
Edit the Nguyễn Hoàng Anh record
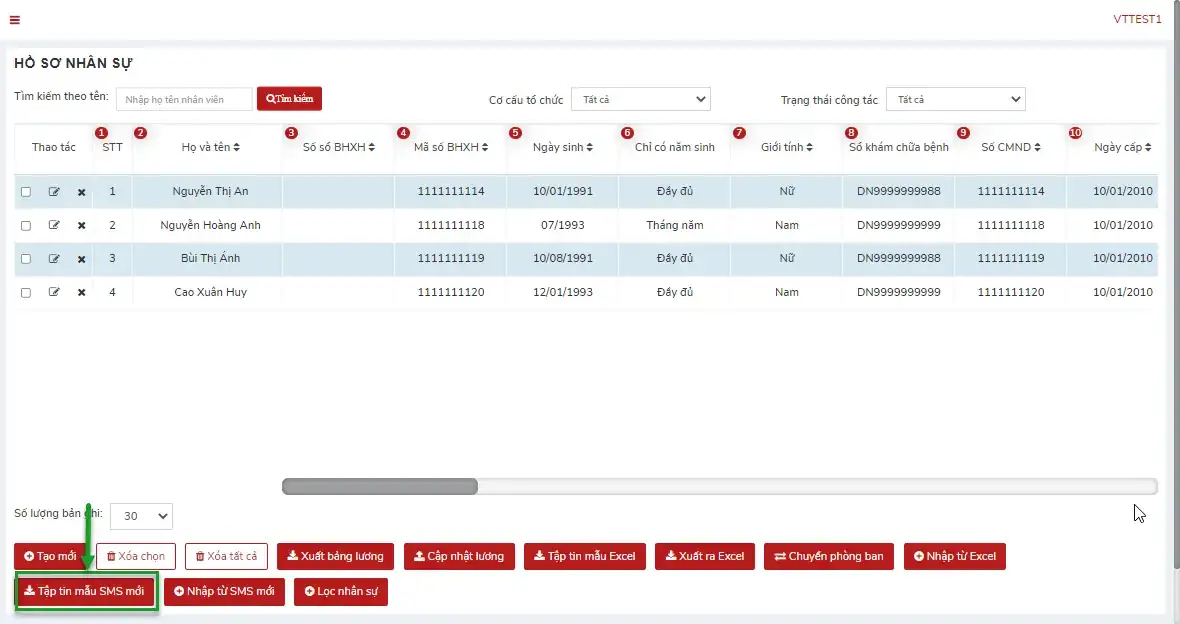(54, 225)
